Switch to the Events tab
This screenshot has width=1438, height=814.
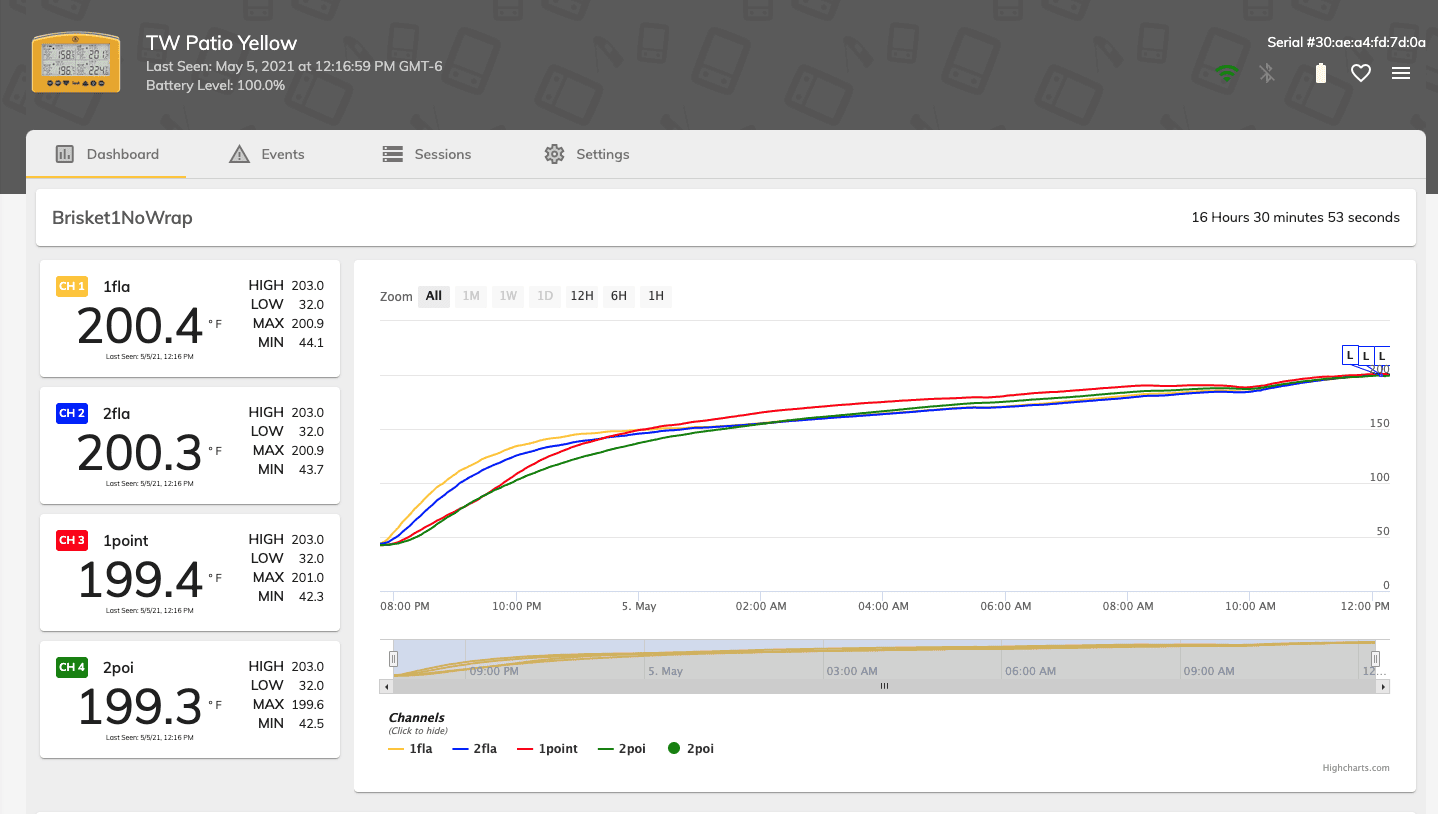pyautogui.click(x=267, y=155)
